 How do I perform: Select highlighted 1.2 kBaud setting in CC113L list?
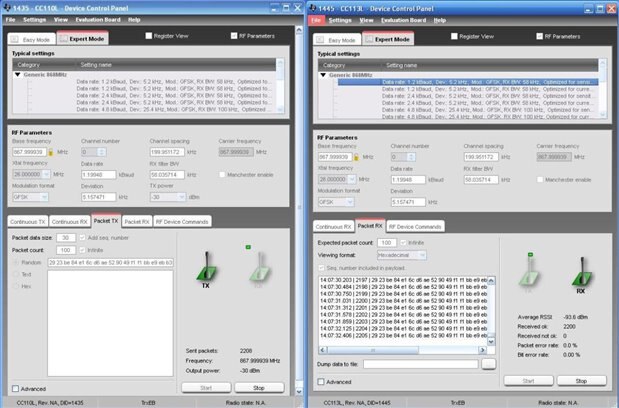pos(468,82)
